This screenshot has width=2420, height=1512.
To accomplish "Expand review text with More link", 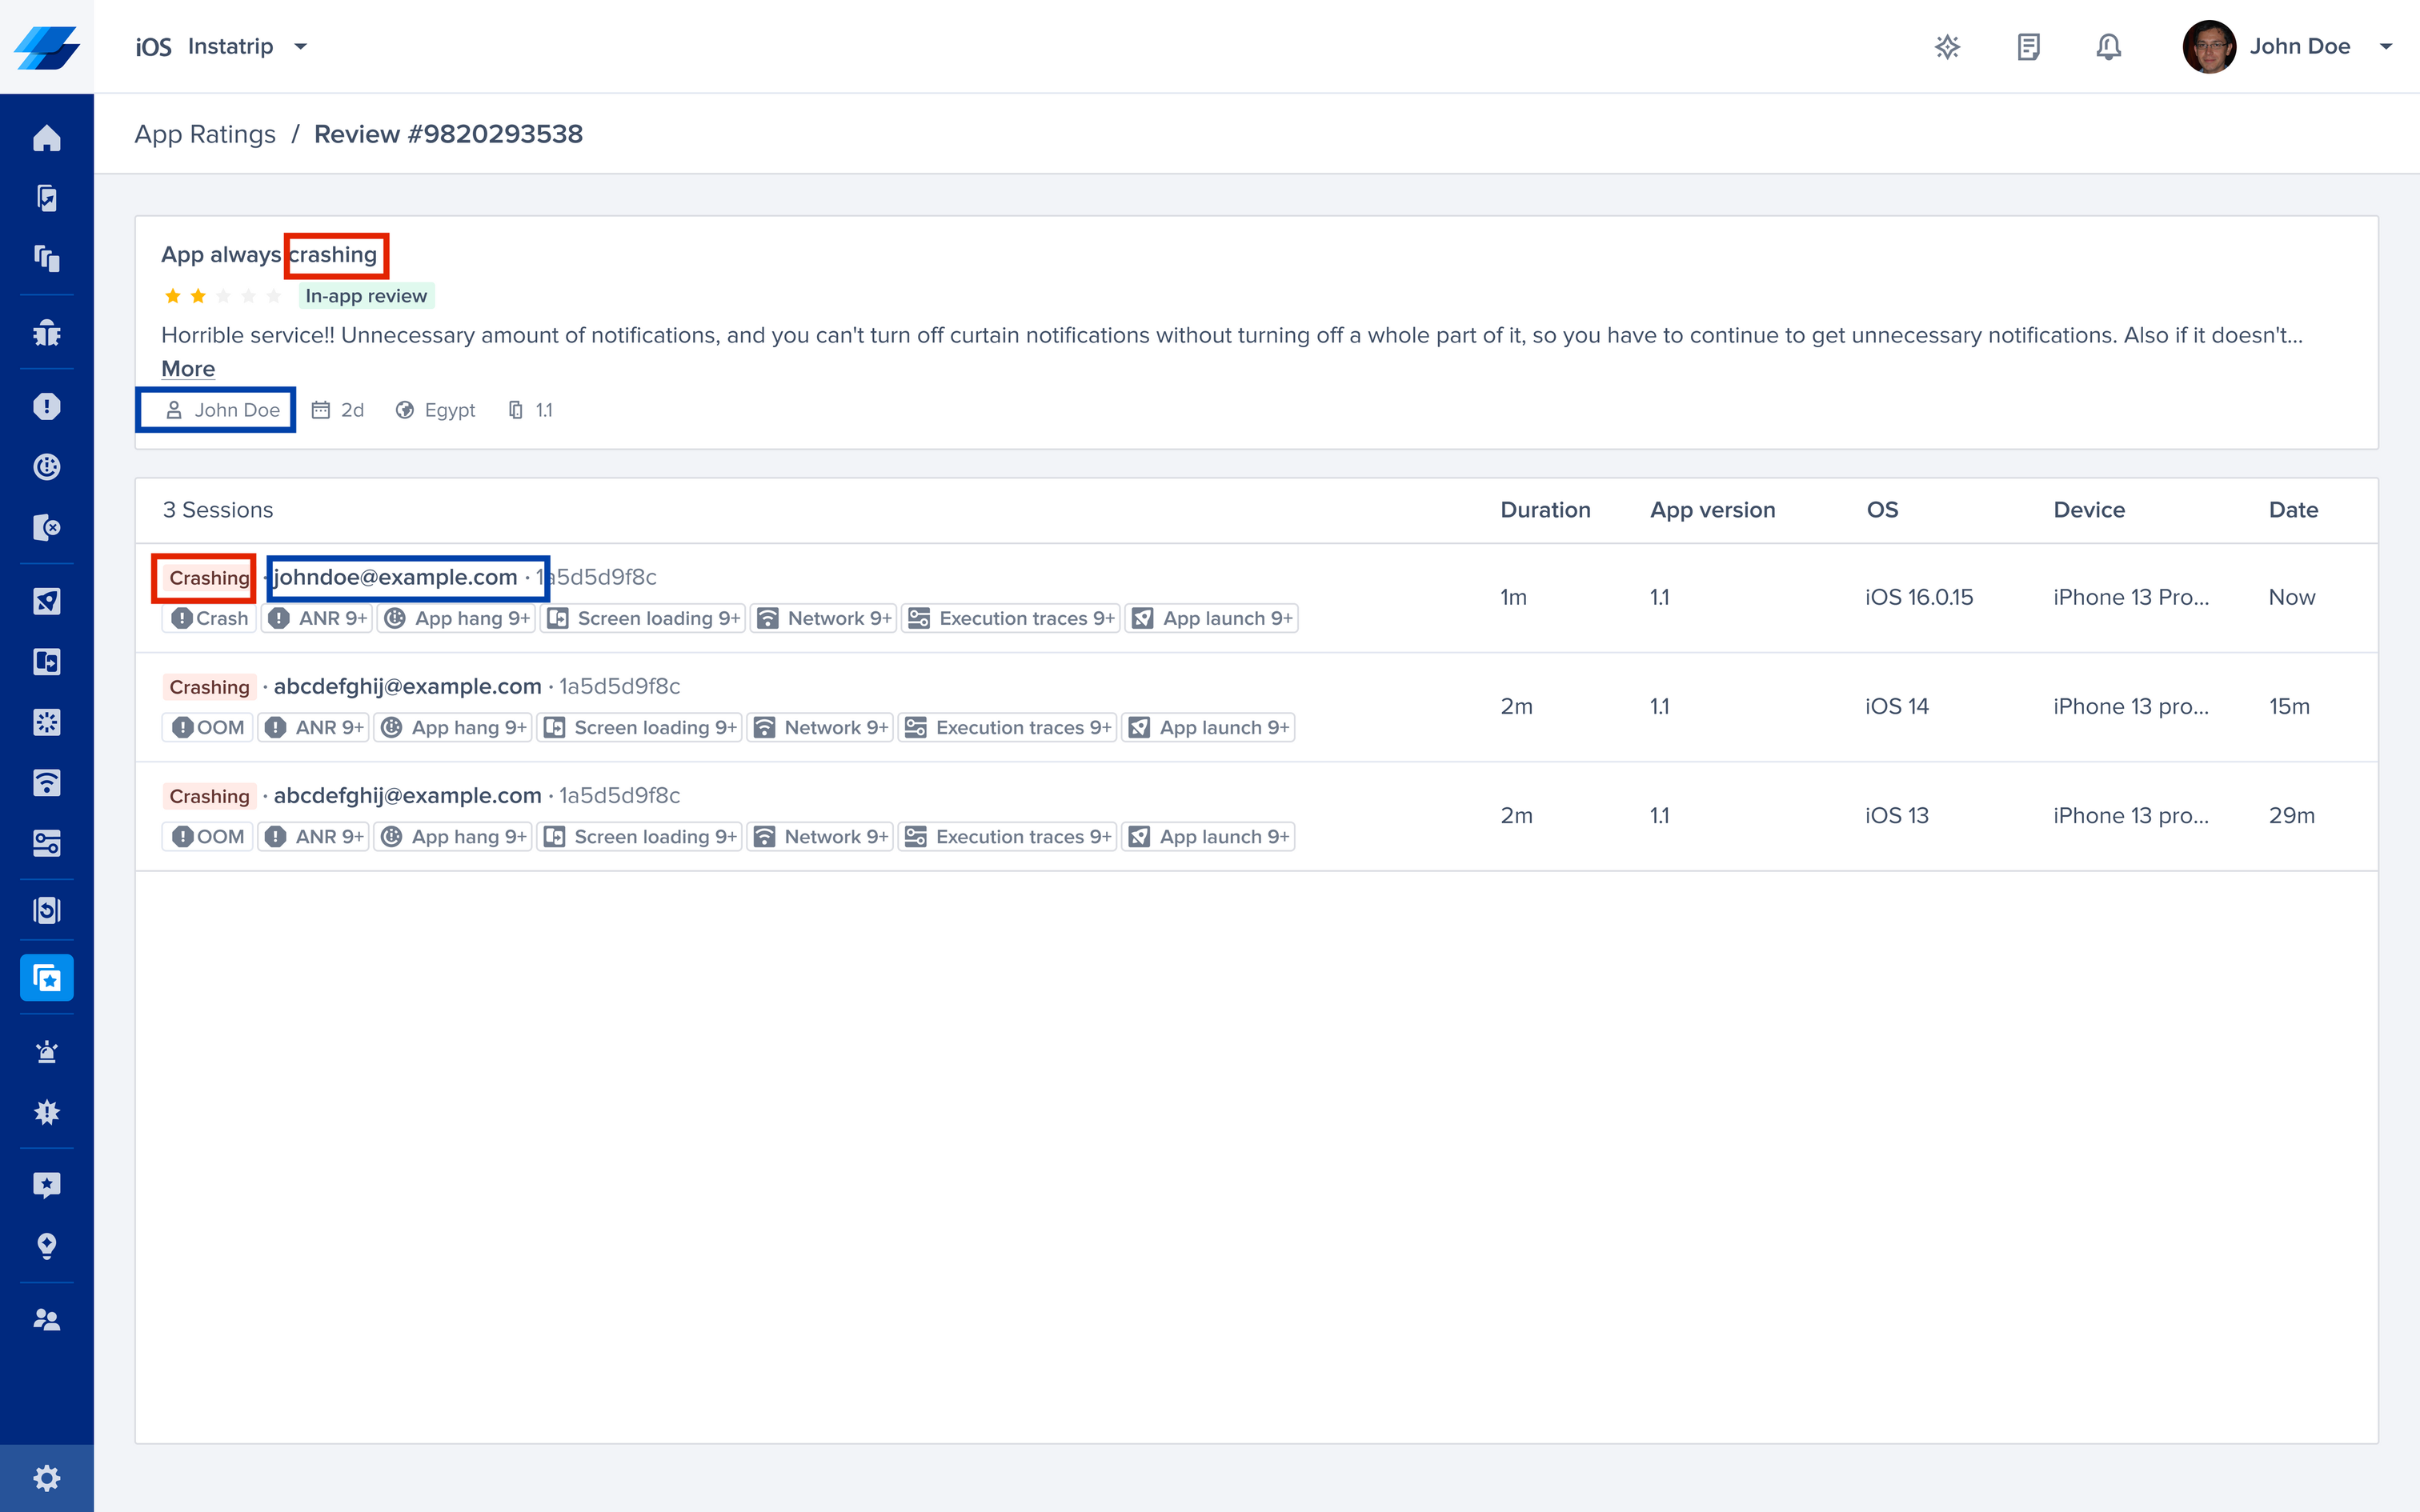I will click(188, 369).
